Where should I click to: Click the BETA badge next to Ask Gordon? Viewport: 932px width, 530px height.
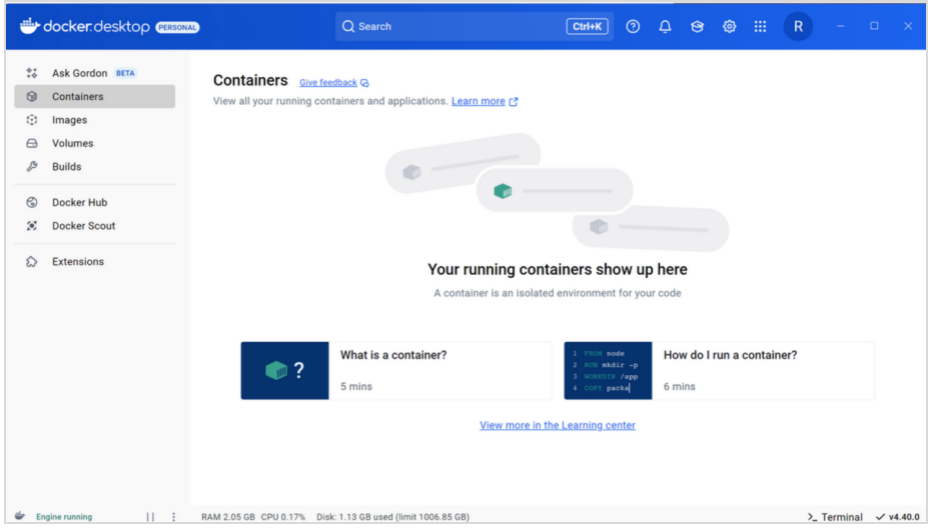click(x=125, y=73)
